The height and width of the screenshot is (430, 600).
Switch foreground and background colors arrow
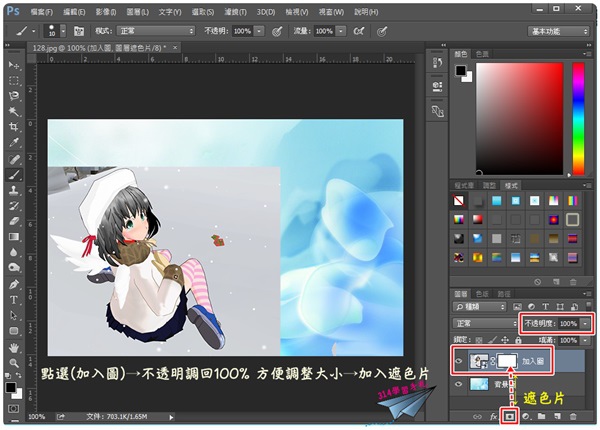tap(18, 376)
